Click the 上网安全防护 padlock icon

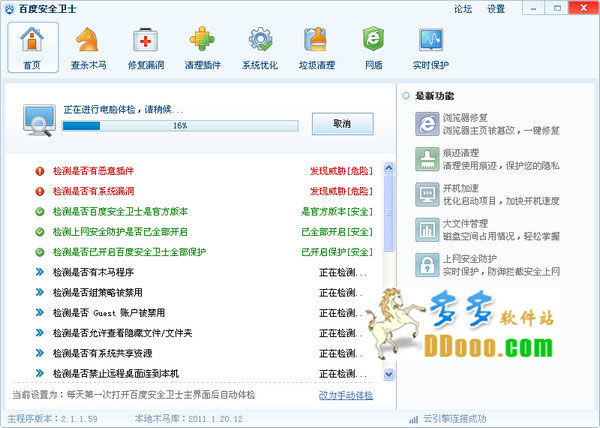pos(427,265)
